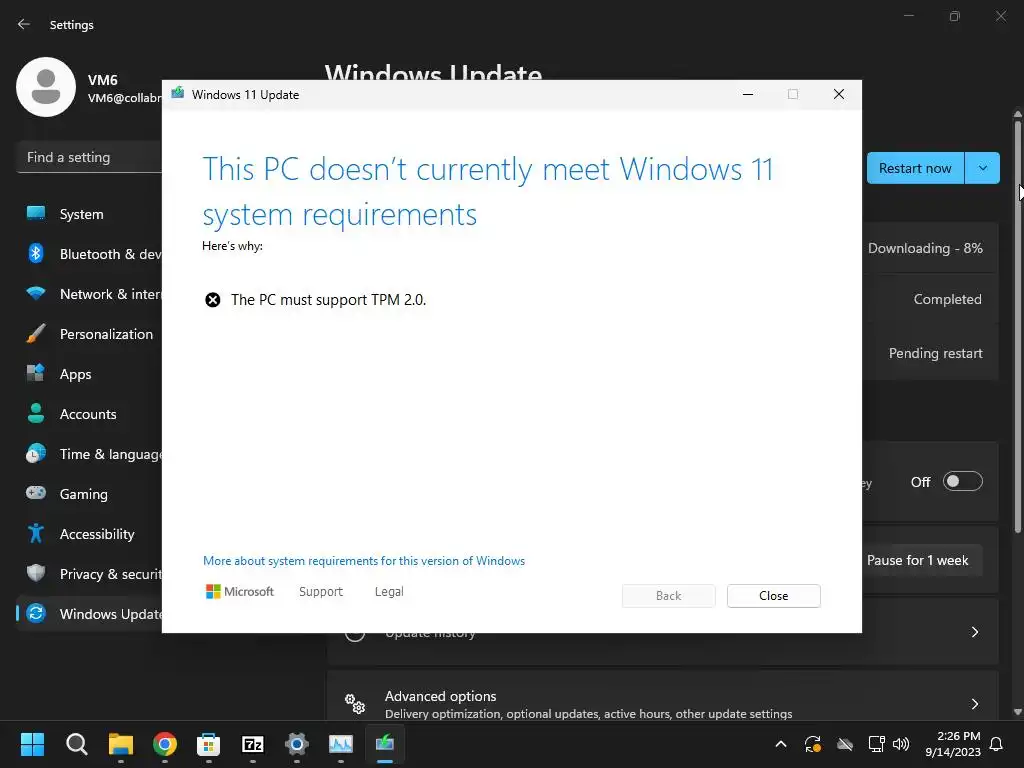Click the 'Pending restart' status text
Screen dimensions: 1024x768
[936, 353]
